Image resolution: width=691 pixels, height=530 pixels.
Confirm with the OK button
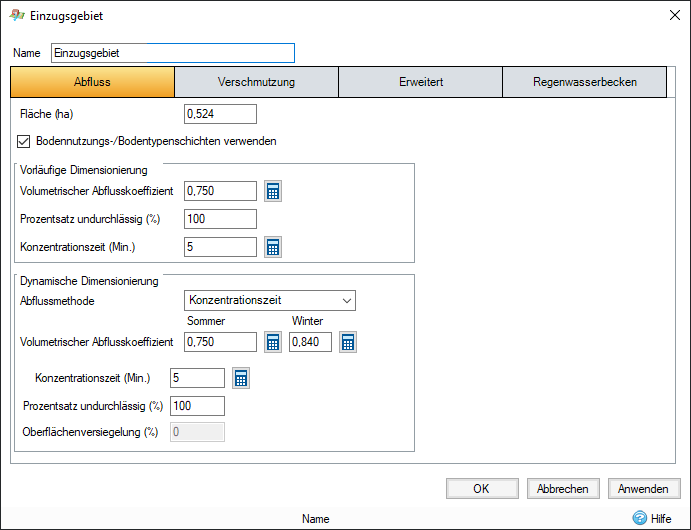tap(482, 489)
